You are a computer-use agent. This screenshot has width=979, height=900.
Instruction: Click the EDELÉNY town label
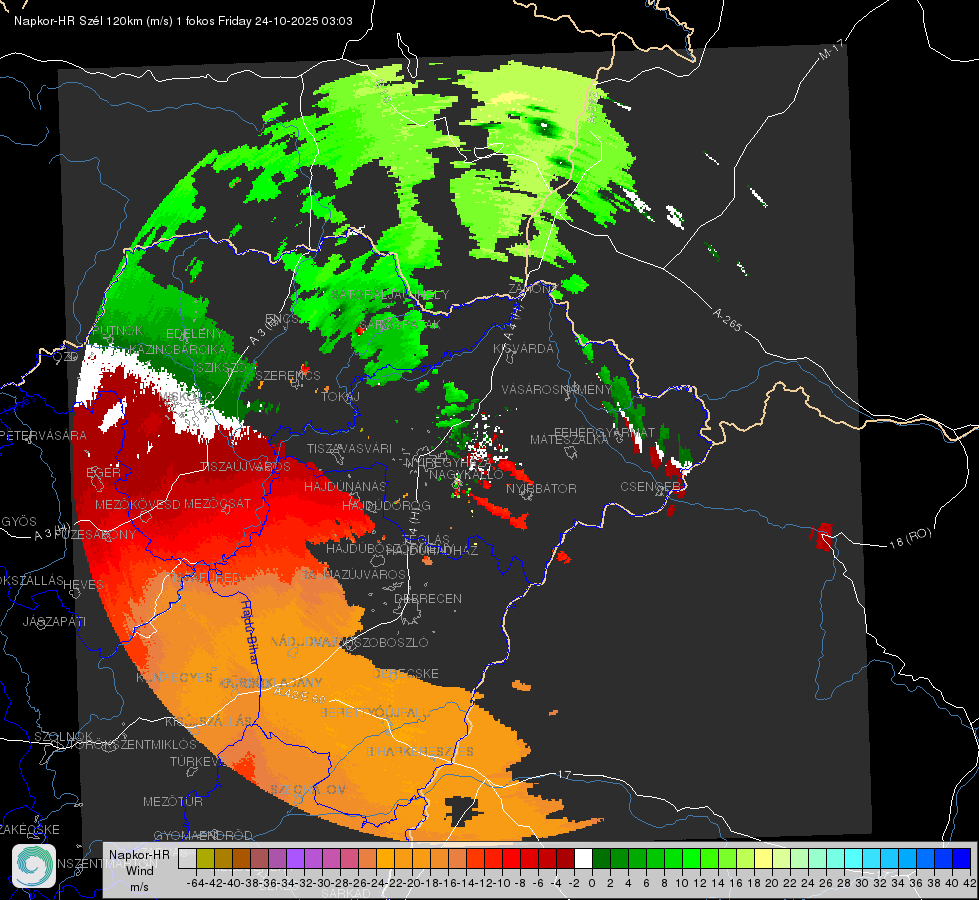coord(194,334)
